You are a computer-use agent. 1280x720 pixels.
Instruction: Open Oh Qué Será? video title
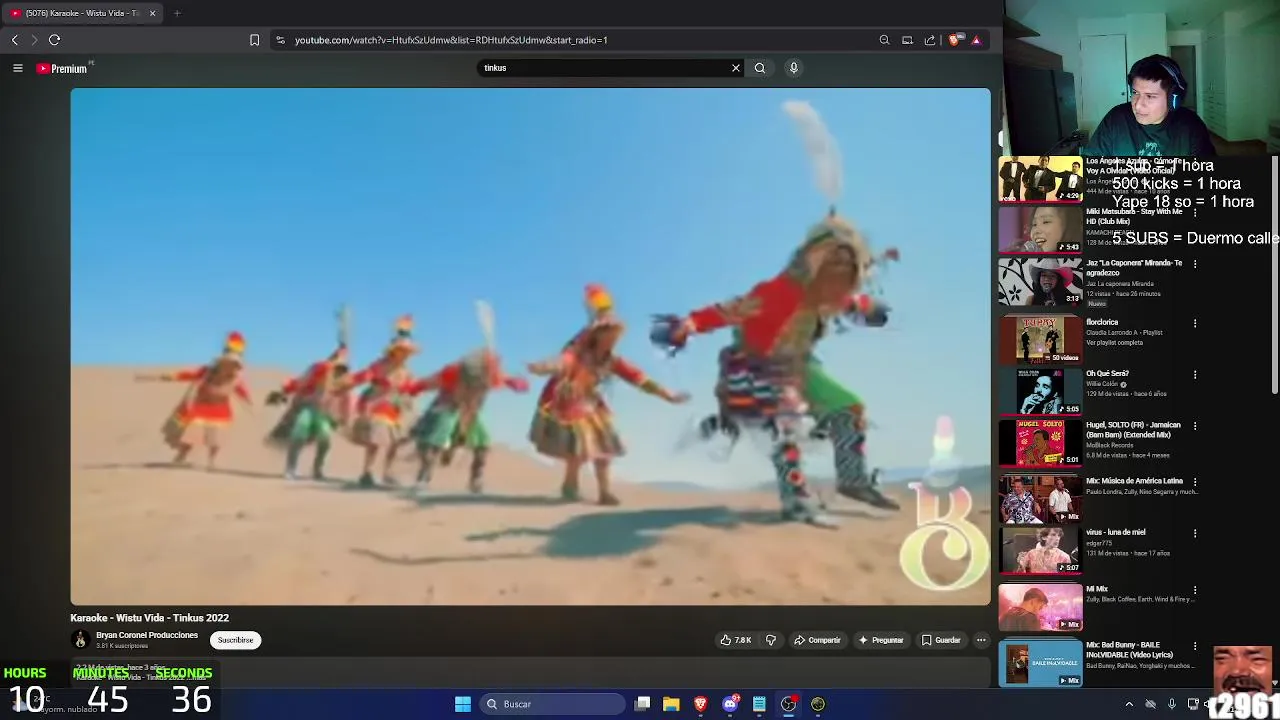point(1108,374)
